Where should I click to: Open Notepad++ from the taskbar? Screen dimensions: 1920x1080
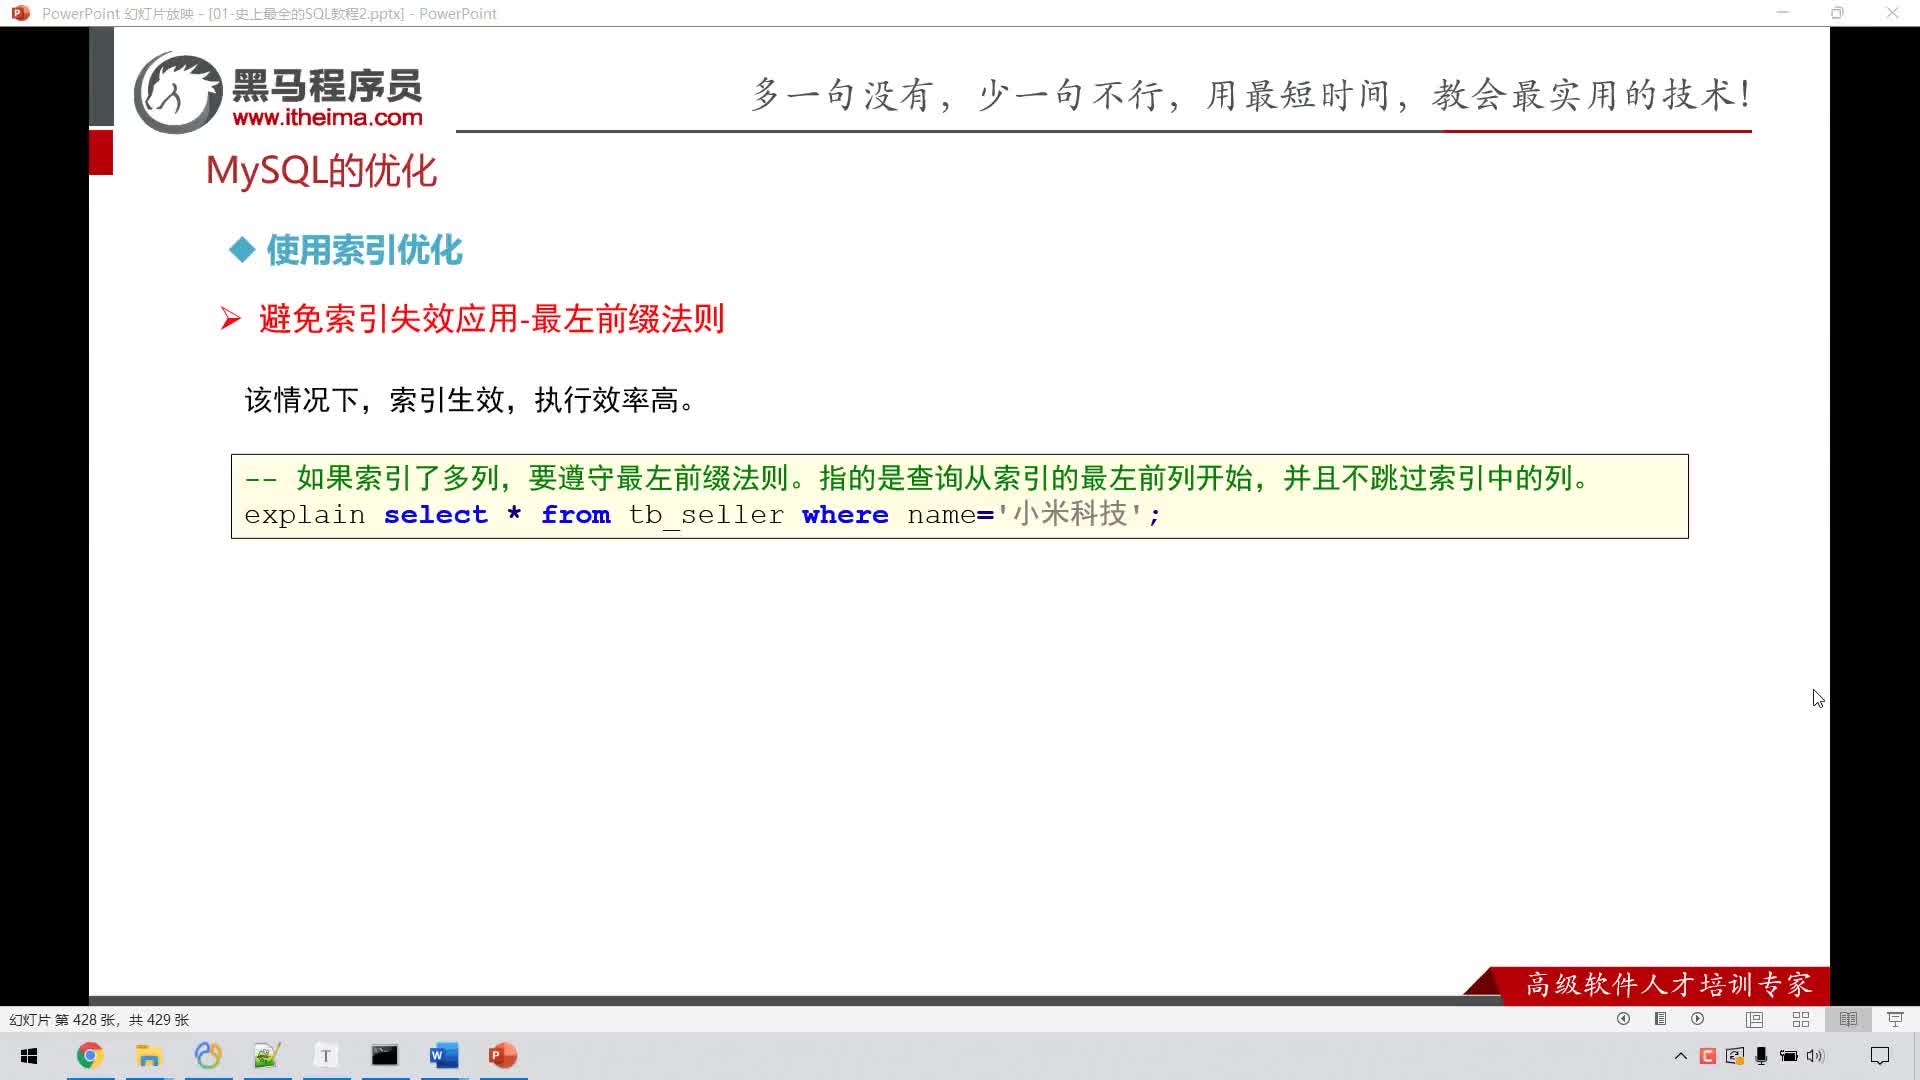(x=267, y=1056)
